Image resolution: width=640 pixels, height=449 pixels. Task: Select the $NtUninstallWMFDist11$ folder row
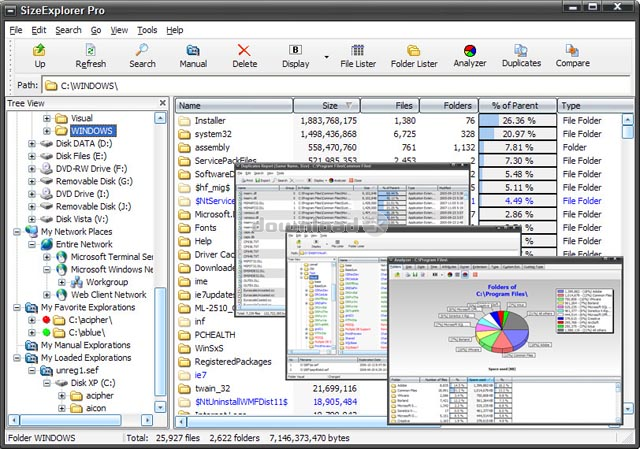pos(241,402)
